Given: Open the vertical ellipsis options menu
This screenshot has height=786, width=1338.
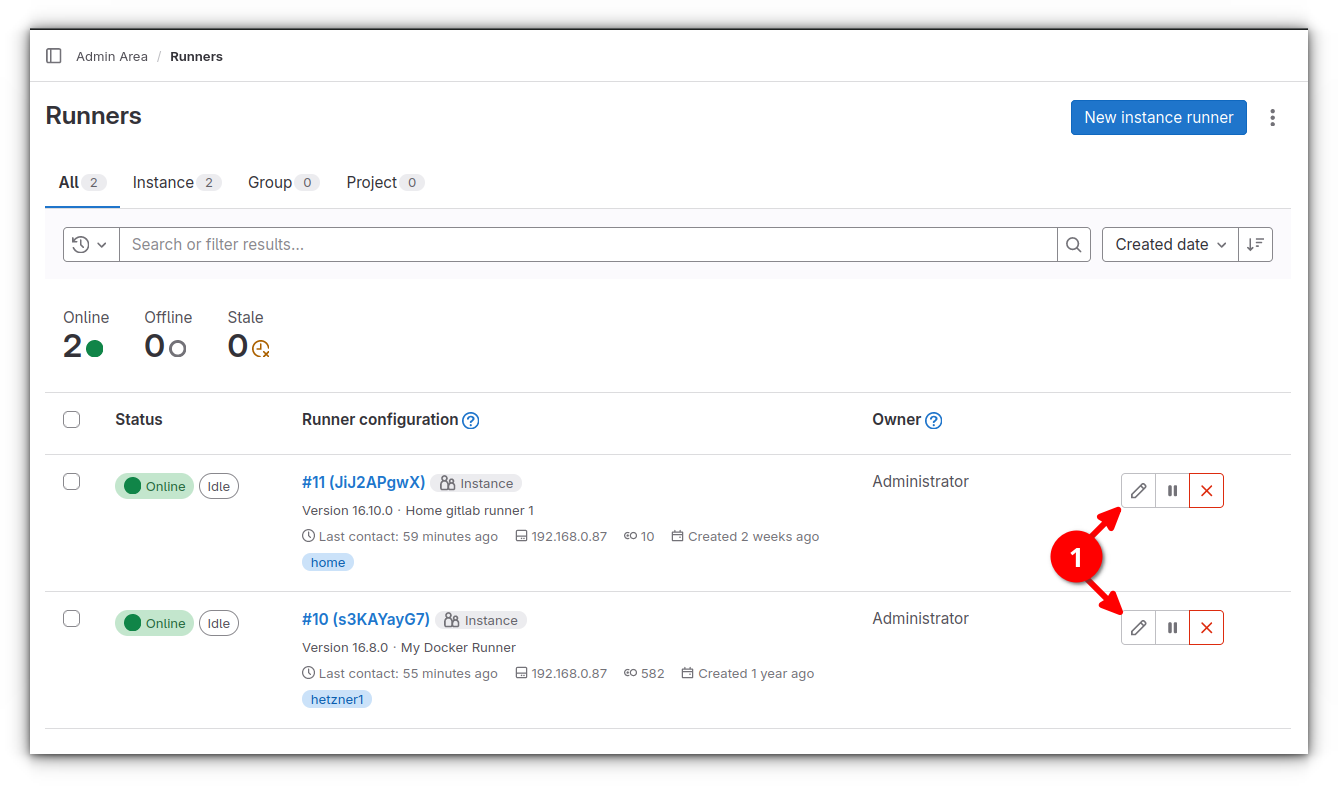Looking at the screenshot, I should click(x=1272, y=117).
